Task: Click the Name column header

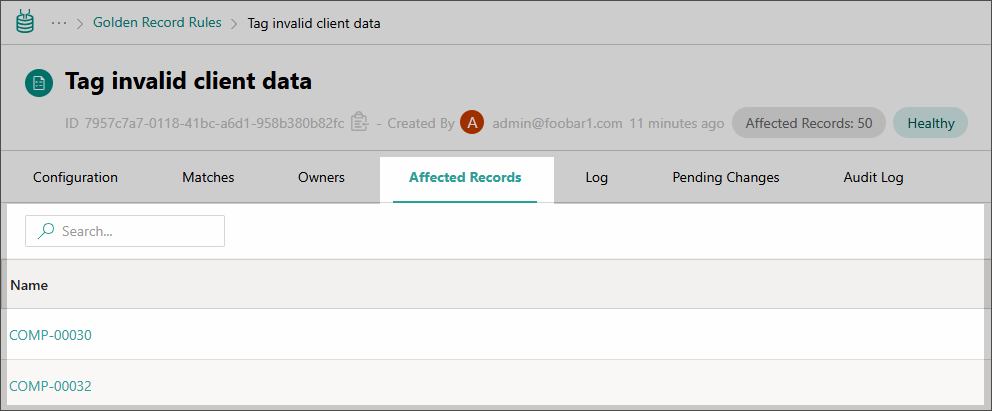Action: 29,285
